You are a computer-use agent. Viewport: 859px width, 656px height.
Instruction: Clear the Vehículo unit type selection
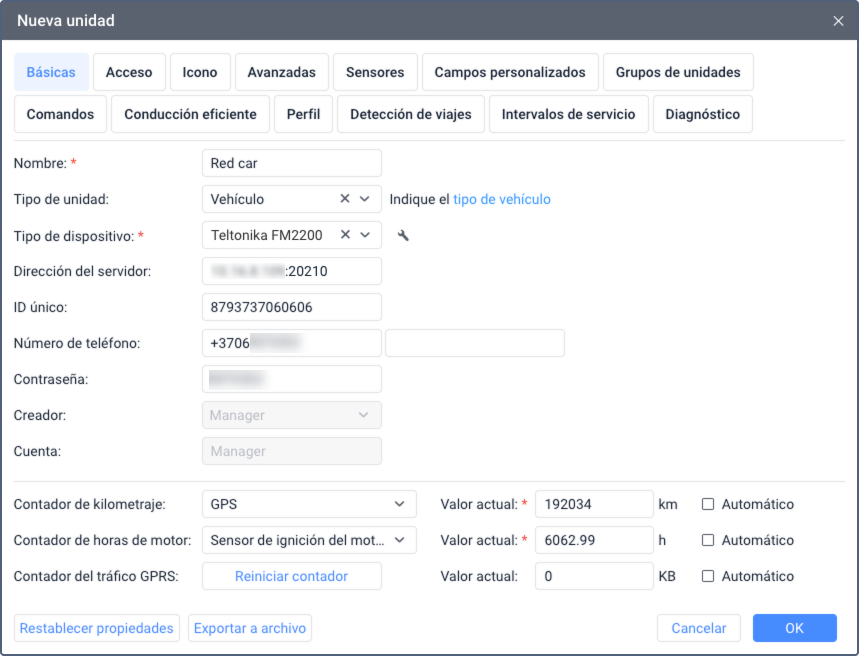tap(345, 199)
